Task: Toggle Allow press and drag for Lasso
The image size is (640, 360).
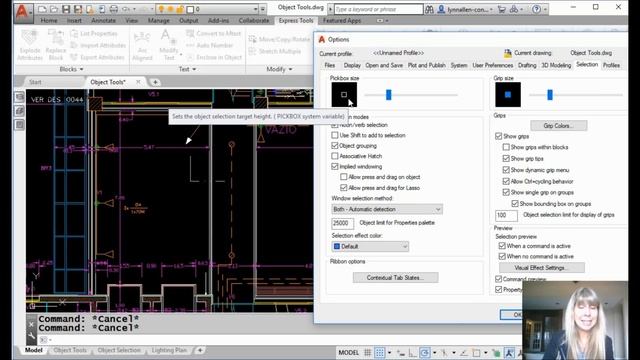Action: point(344,188)
